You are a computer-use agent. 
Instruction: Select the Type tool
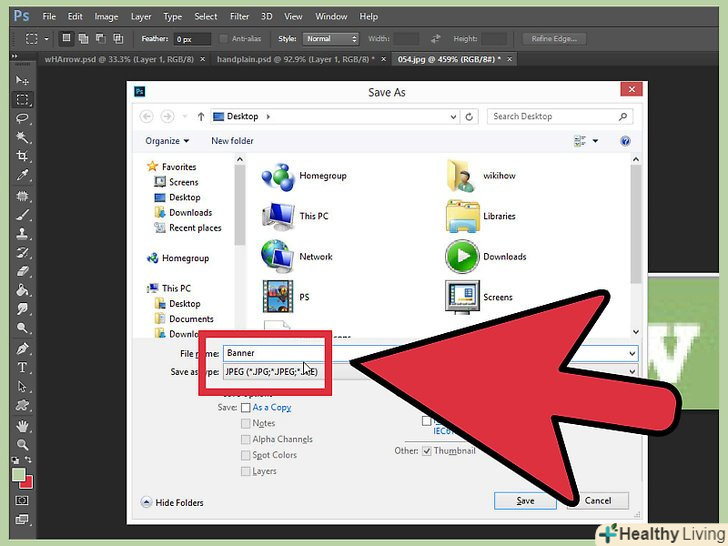[22, 368]
